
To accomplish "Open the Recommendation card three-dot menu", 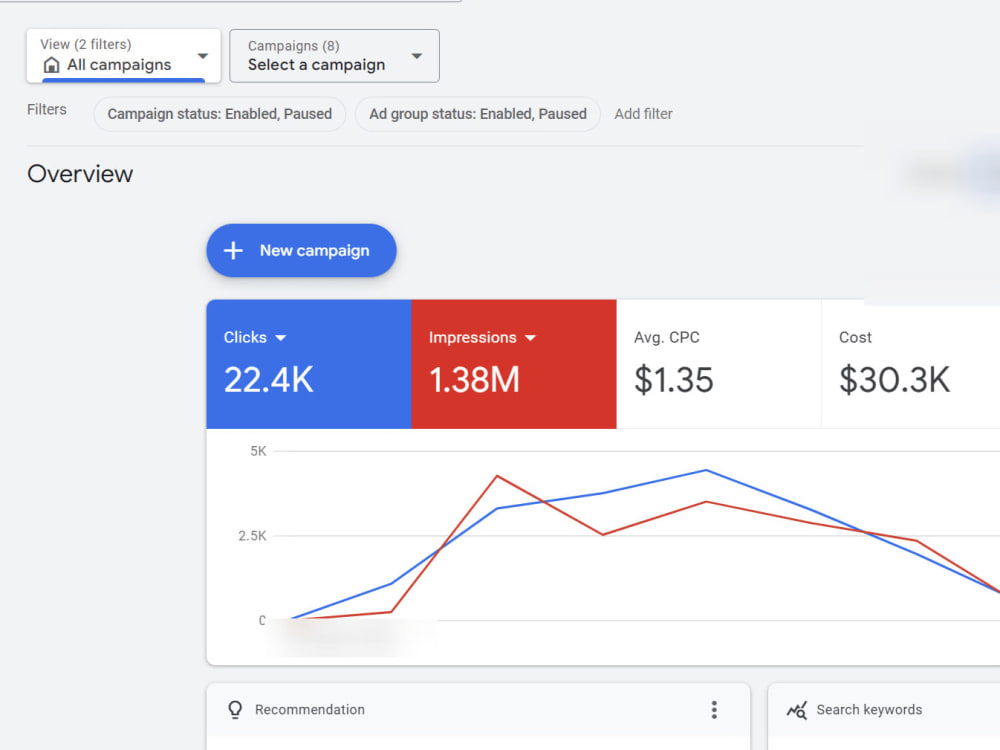I will pyautogui.click(x=714, y=710).
